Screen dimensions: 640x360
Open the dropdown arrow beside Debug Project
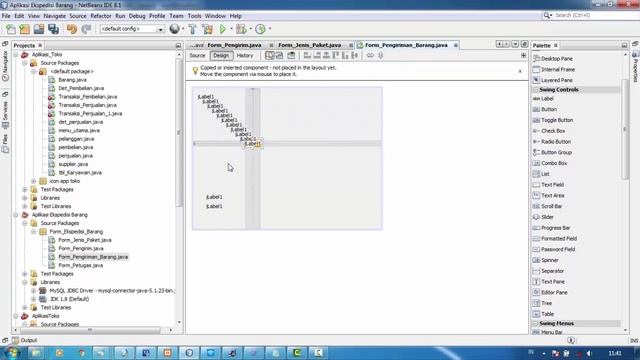250,29
